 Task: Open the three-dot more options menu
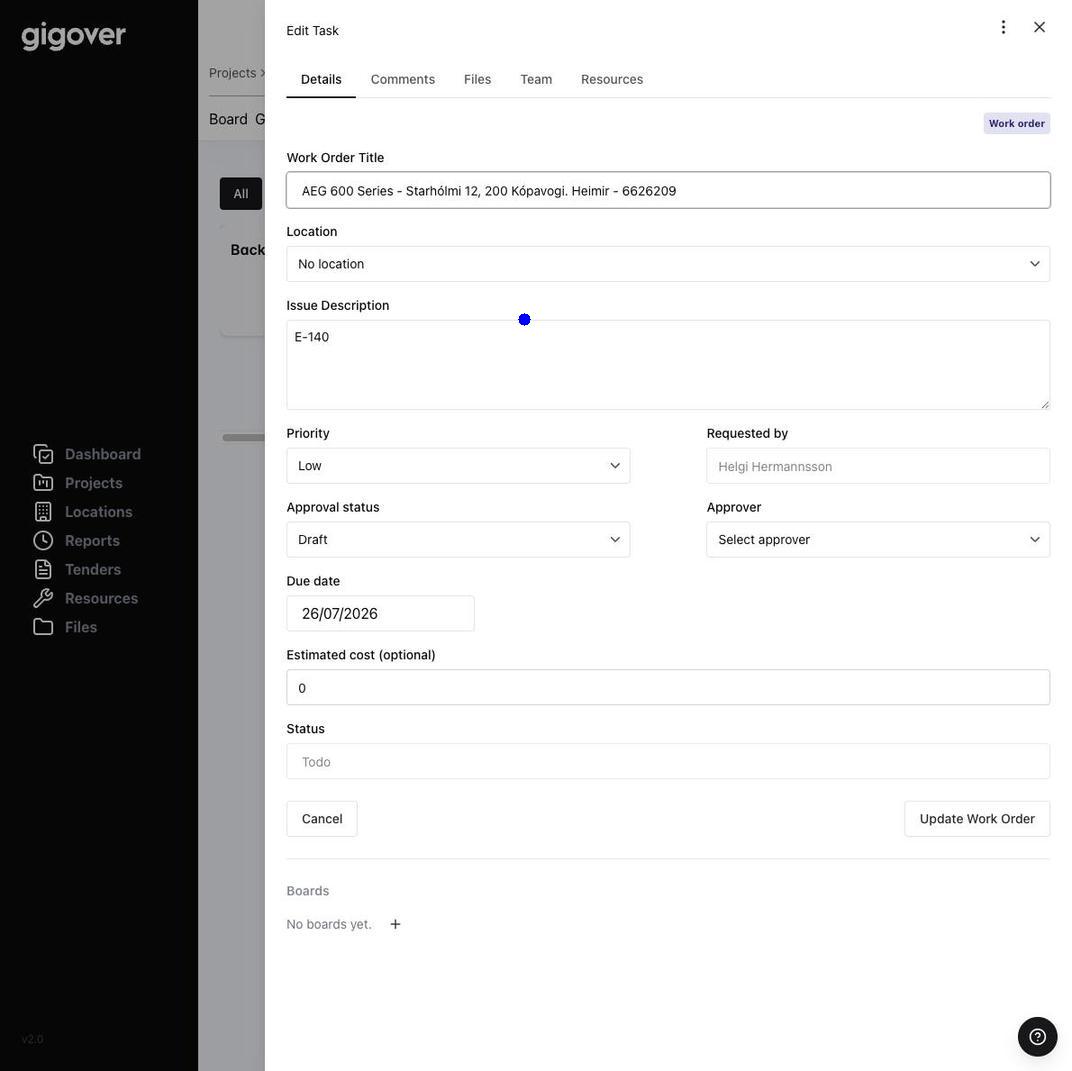1003,27
